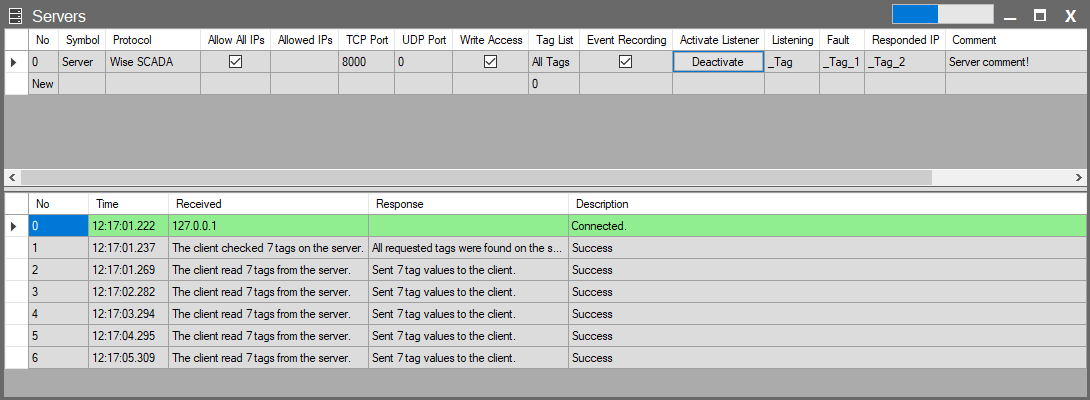Image resolution: width=1090 pixels, height=400 pixels.
Task: Click the Description column header in log
Action: point(600,204)
